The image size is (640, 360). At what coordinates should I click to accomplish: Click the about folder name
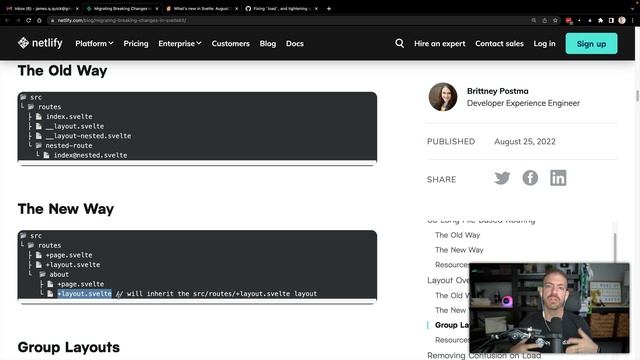(x=59, y=274)
